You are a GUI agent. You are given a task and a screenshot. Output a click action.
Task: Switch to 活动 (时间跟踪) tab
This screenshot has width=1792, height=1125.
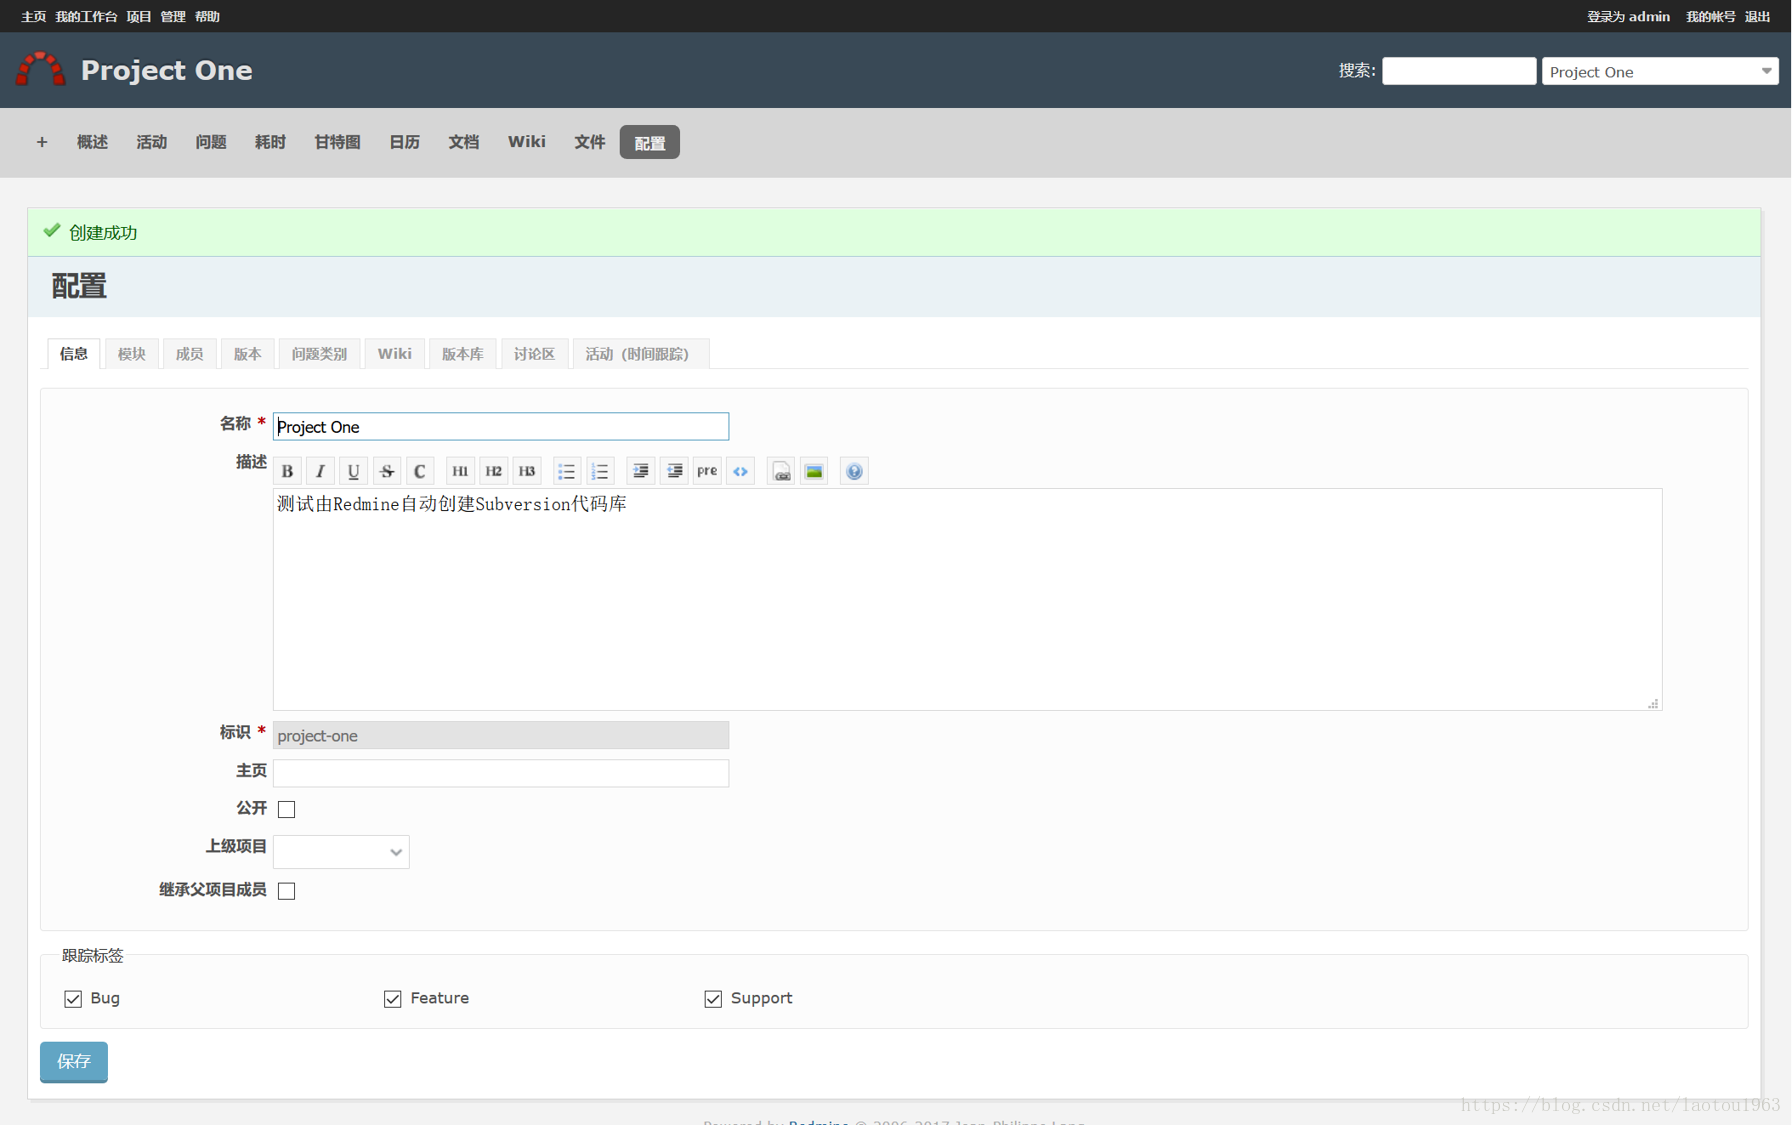tap(641, 354)
